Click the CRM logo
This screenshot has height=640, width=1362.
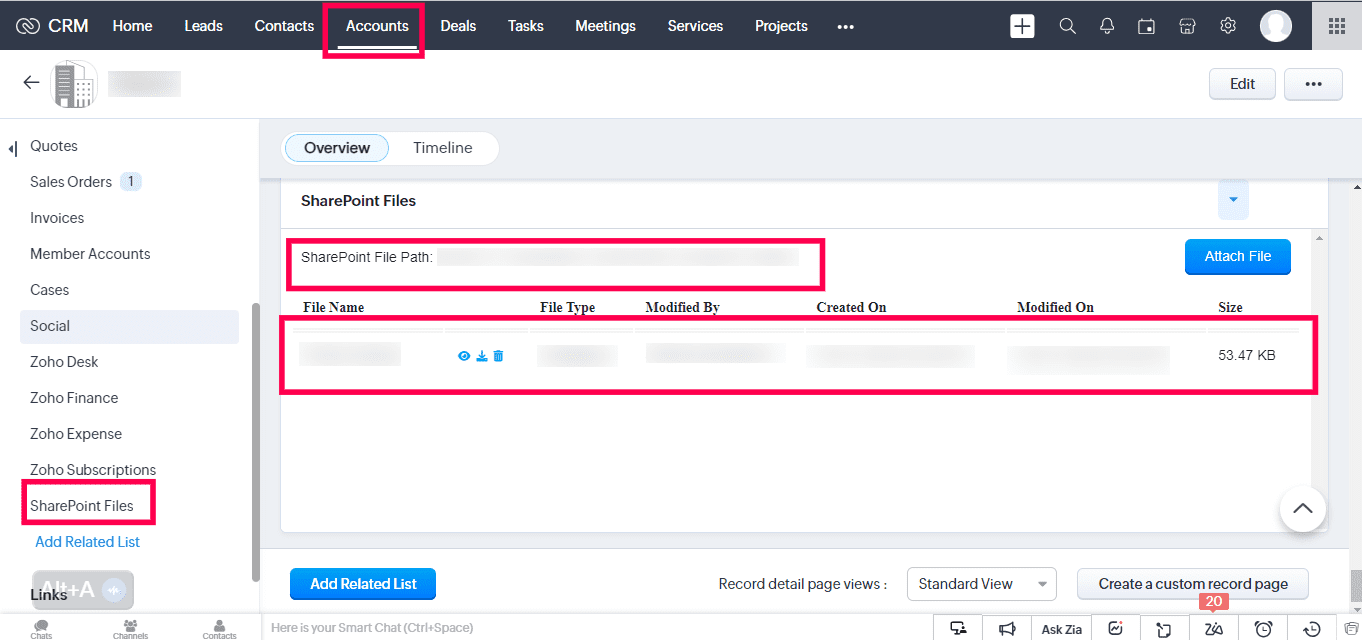[52, 26]
